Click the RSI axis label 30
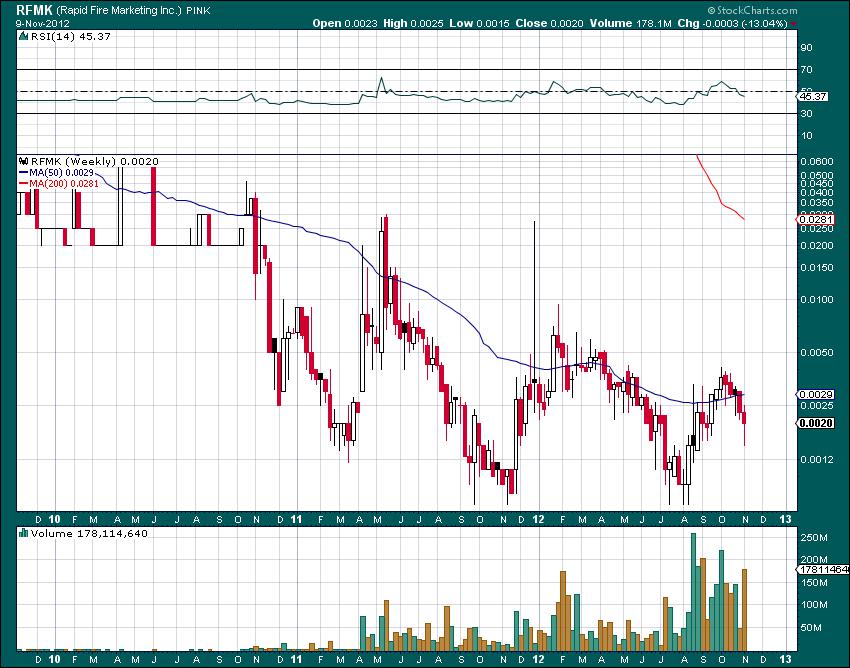The width and height of the screenshot is (850, 668). coord(807,113)
